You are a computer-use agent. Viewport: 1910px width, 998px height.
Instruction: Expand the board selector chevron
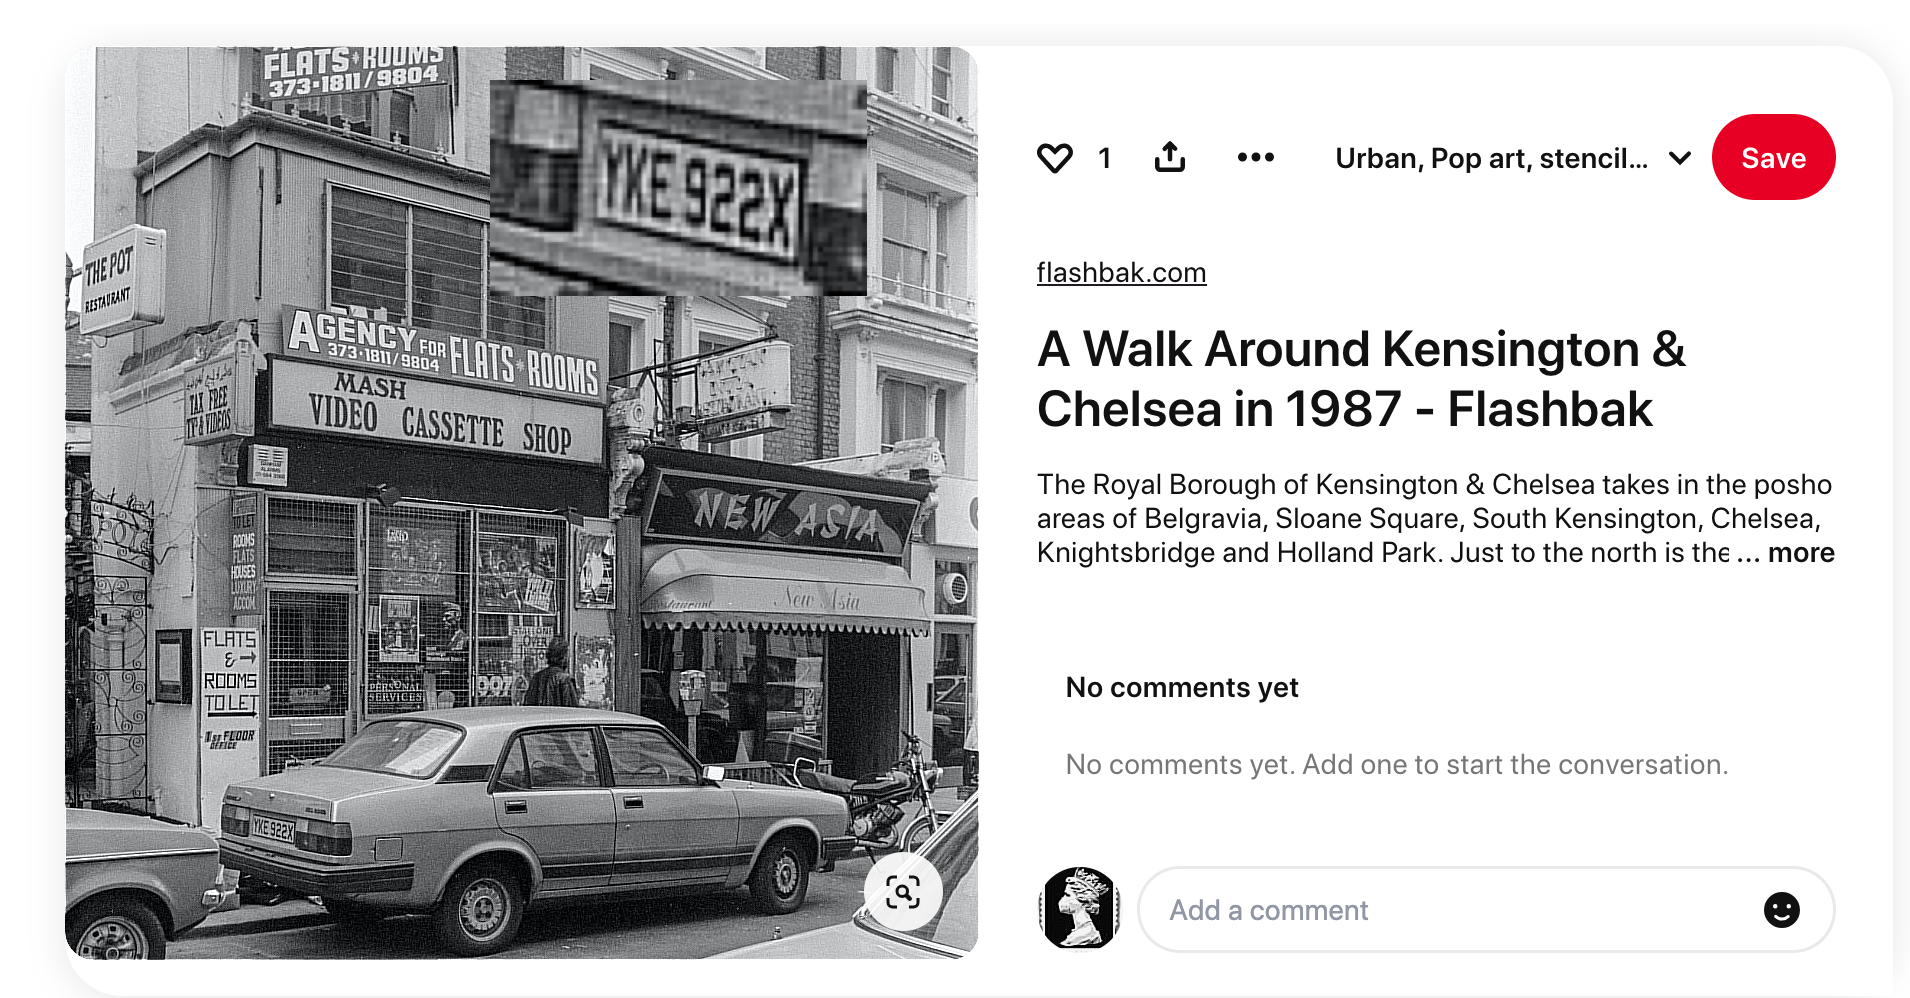(x=1680, y=158)
